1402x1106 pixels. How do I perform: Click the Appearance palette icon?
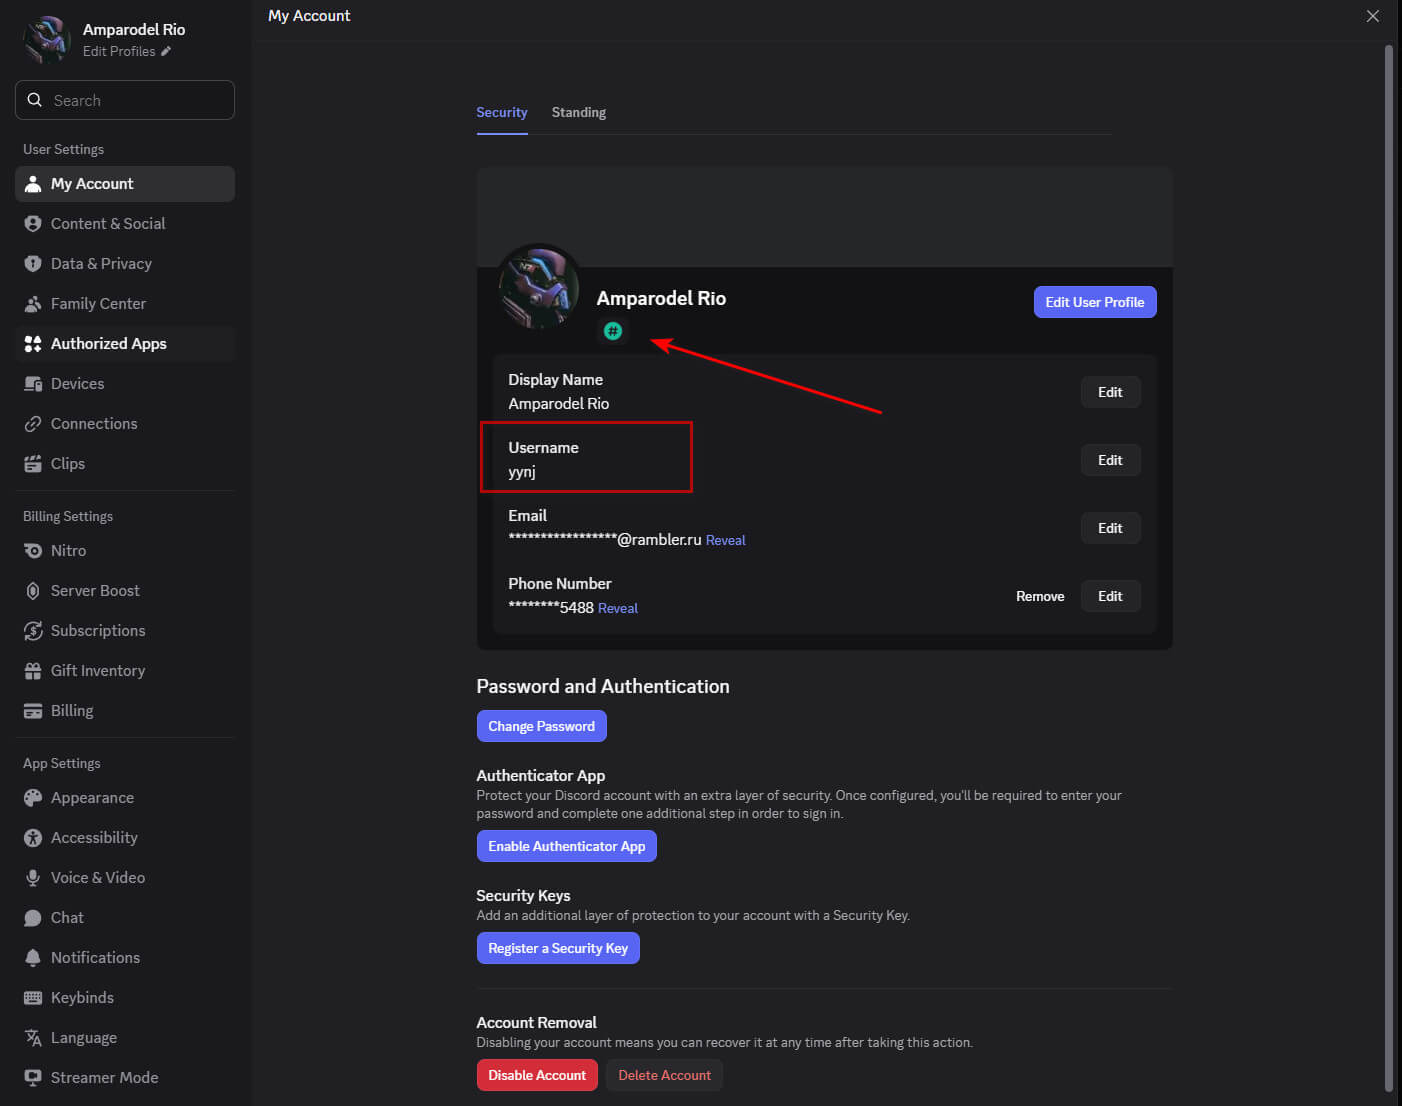coord(33,798)
